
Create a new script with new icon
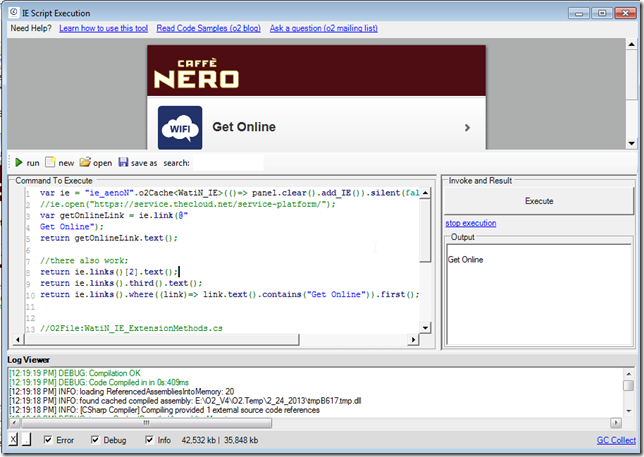tap(50, 162)
